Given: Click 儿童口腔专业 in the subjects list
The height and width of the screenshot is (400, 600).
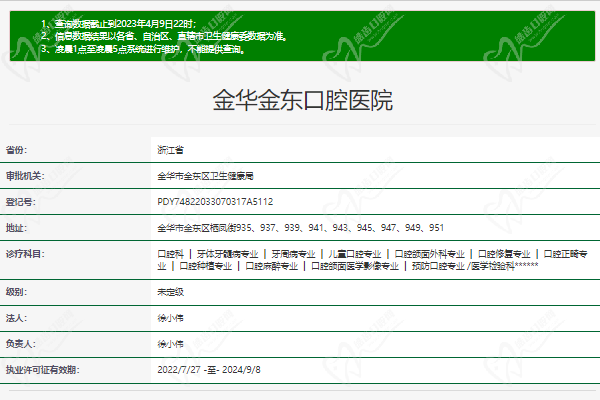Looking at the screenshot, I should click(x=355, y=254).
